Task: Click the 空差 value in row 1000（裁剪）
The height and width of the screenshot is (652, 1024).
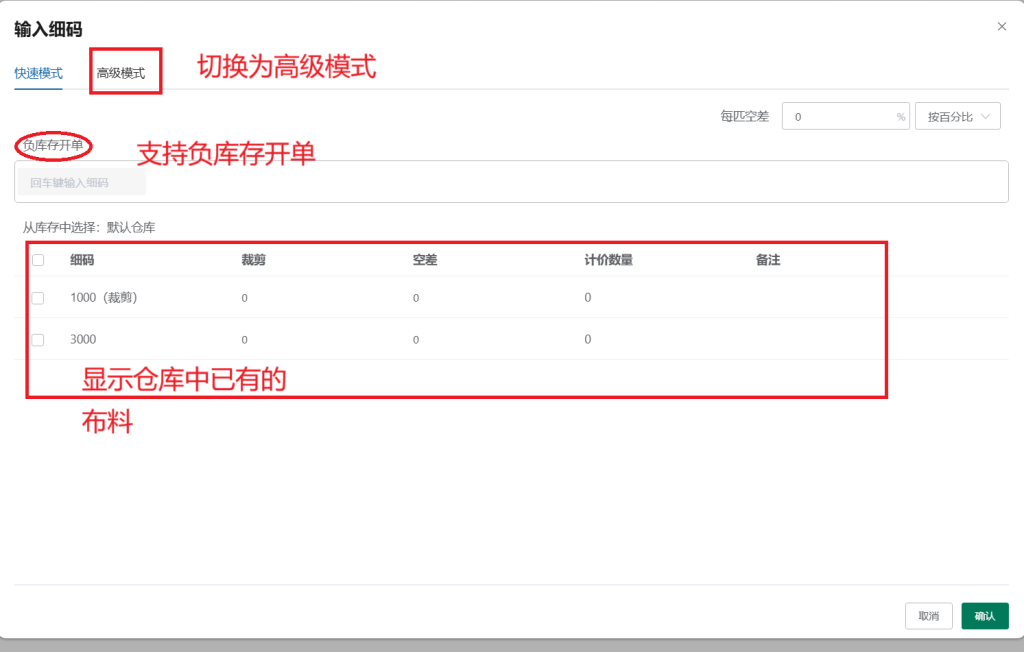Action: [416, 298]
